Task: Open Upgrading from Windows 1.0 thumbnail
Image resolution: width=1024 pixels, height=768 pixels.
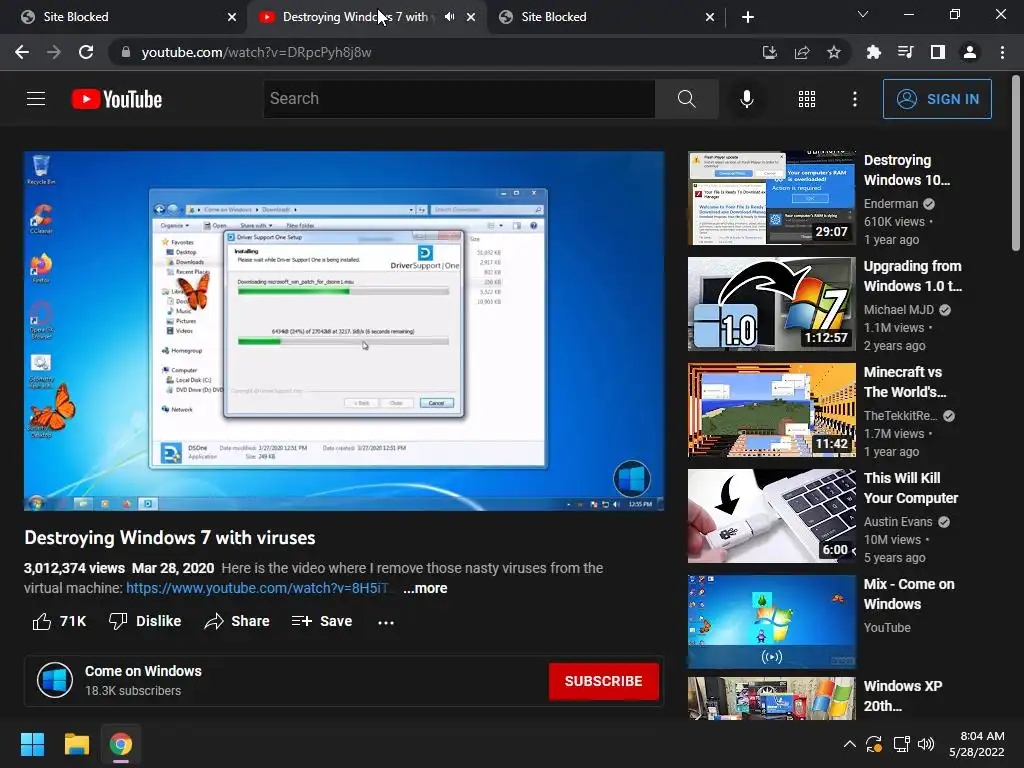Action: click(x=771, y=304)
